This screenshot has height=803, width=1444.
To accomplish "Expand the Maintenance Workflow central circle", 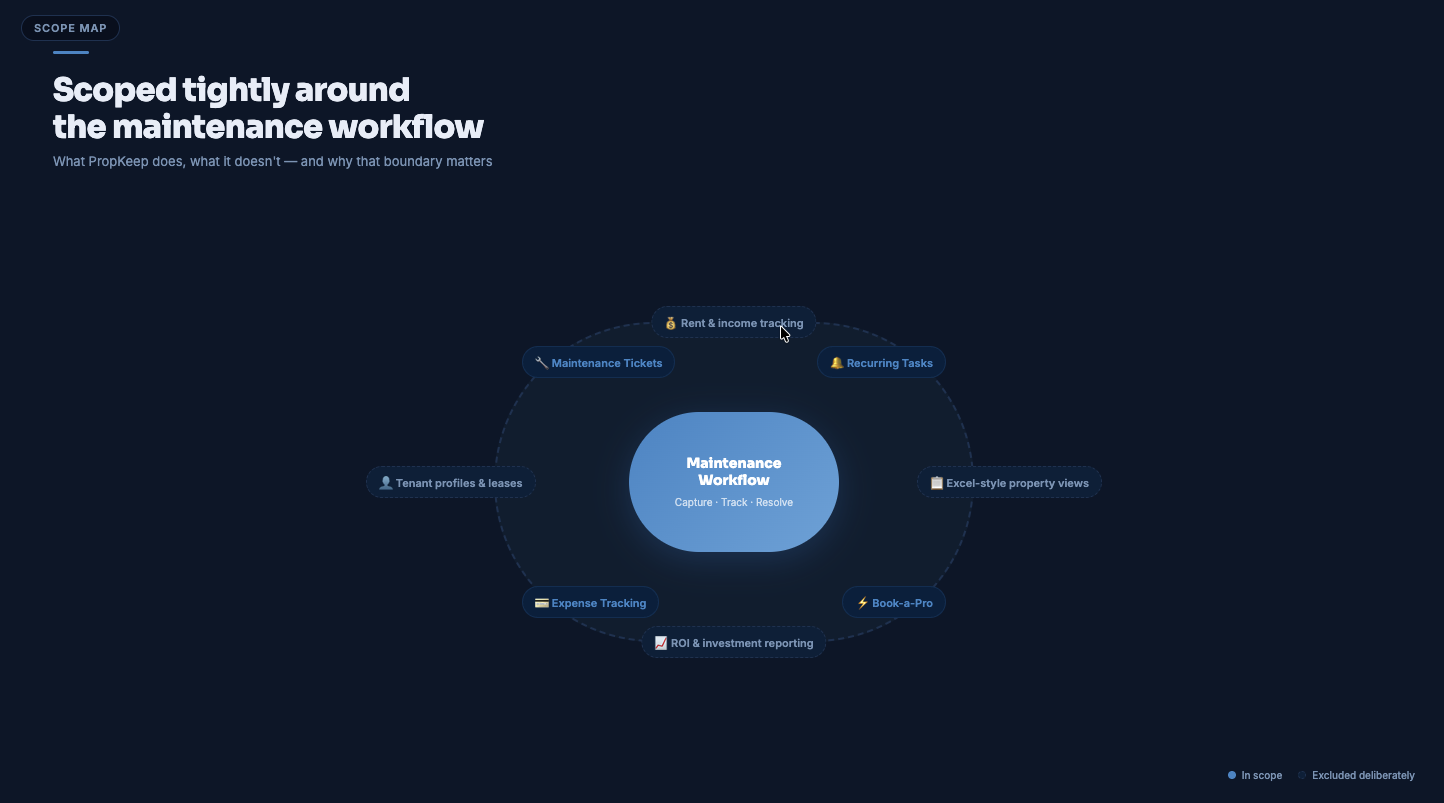I will click(x=733, y=482).
